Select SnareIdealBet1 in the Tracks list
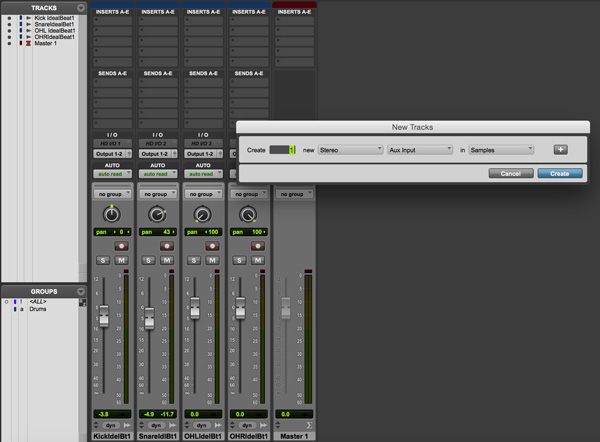The width and height of the screenshot is (600, 442). pyautogui.click(x=54, y=24)
